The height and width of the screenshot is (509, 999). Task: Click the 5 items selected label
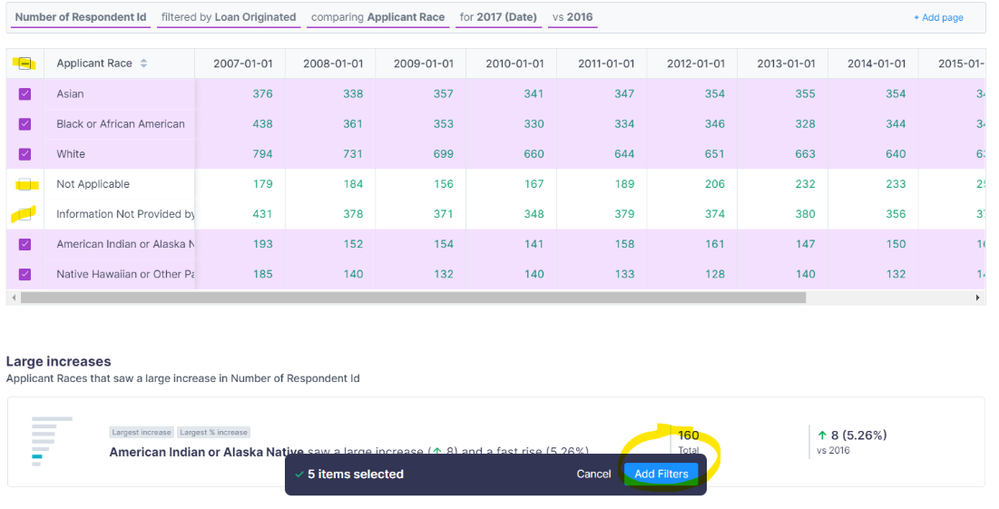coord(356,474)
